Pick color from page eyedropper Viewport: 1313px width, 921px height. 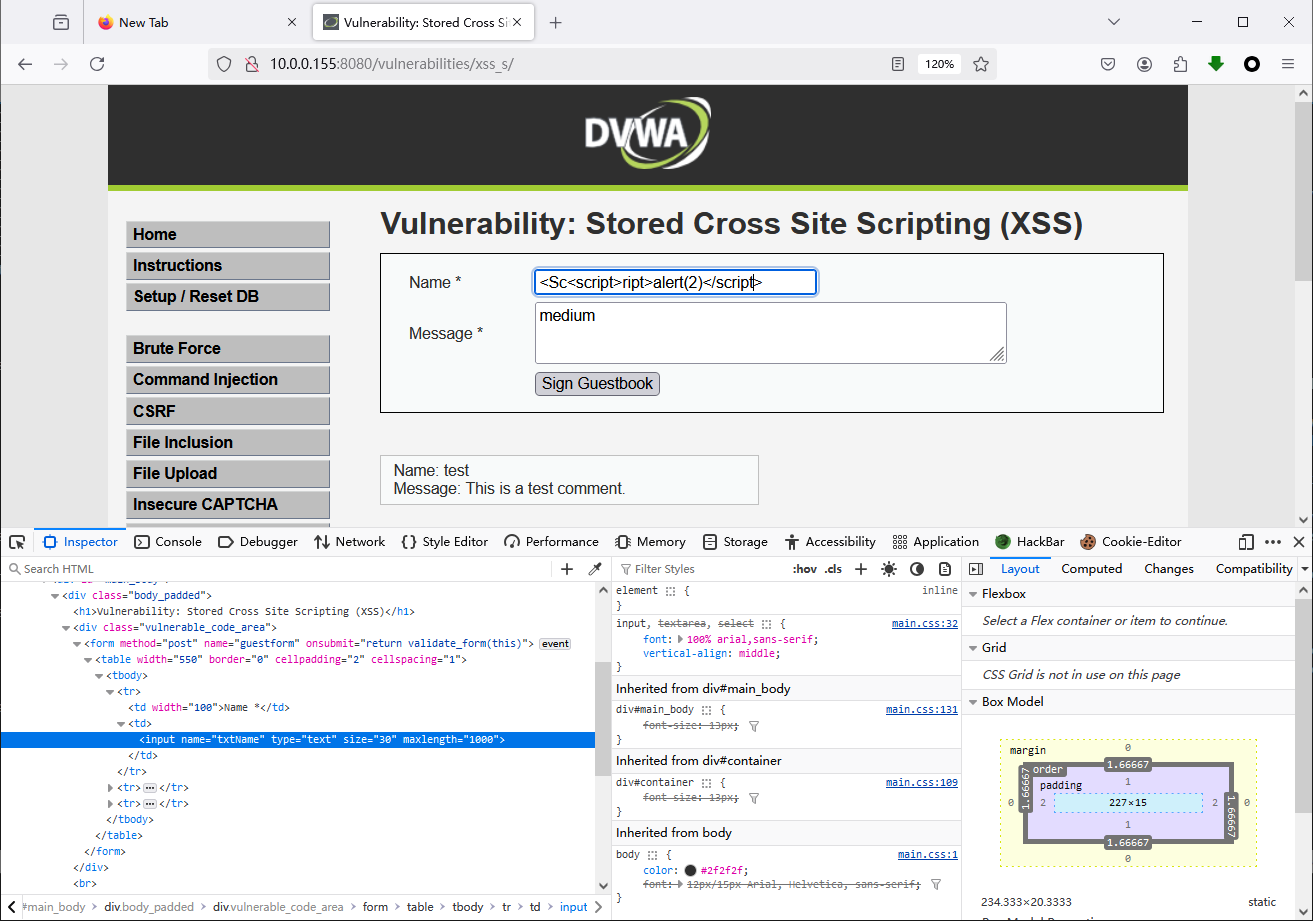[x=594, y=569]
